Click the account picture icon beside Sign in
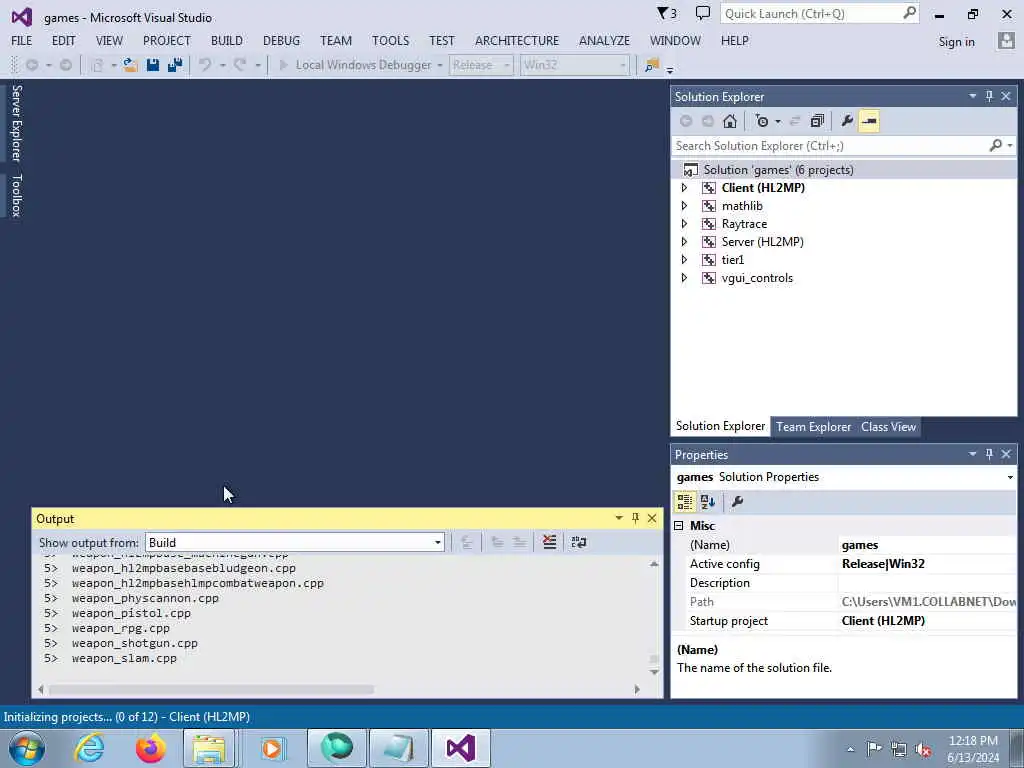Screen dimensions: 1024x768 [x=1006, y=40]
